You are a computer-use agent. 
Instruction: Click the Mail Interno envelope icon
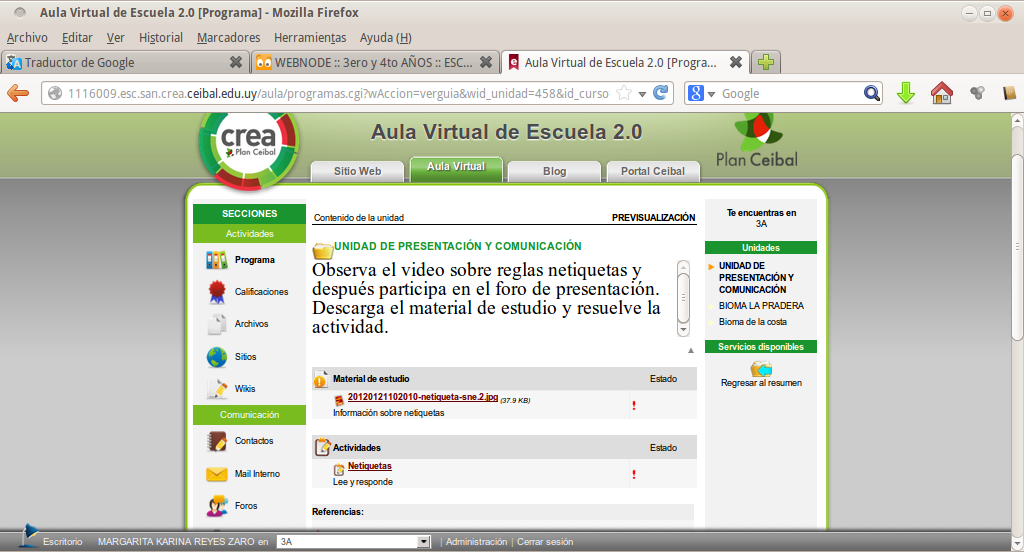click(216, 474)
